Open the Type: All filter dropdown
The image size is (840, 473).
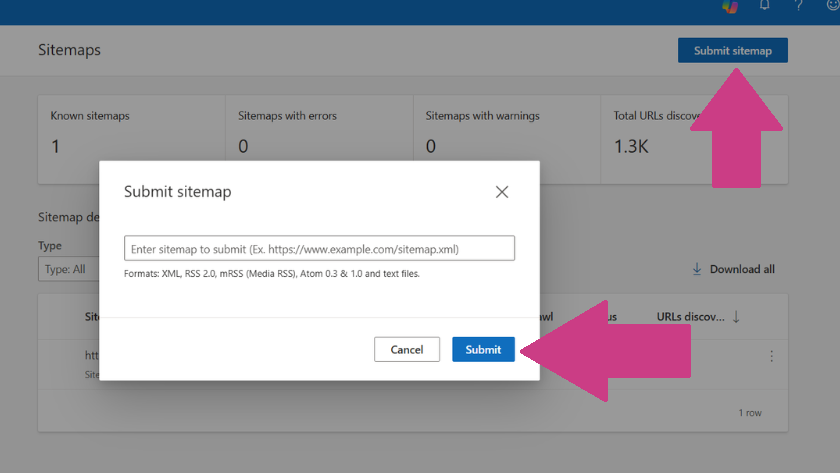pos(69,269)
